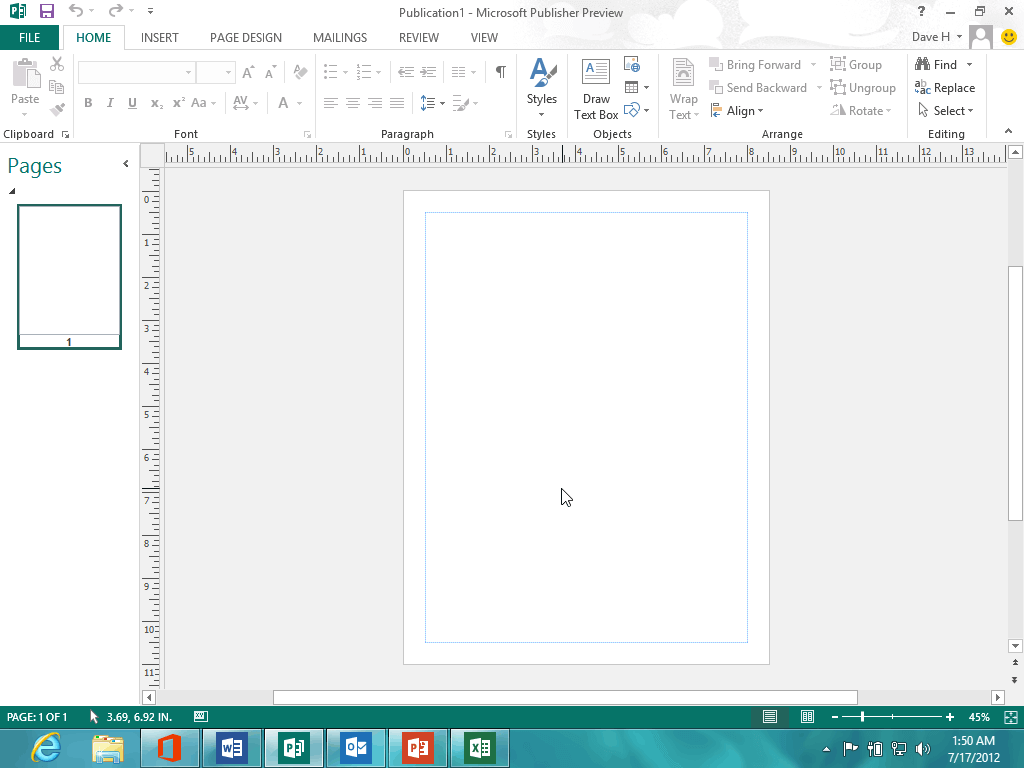This screenshot has width=1024, height=768.
Task: Click the Cut scissors icon
Action: [x=57, y=64]
